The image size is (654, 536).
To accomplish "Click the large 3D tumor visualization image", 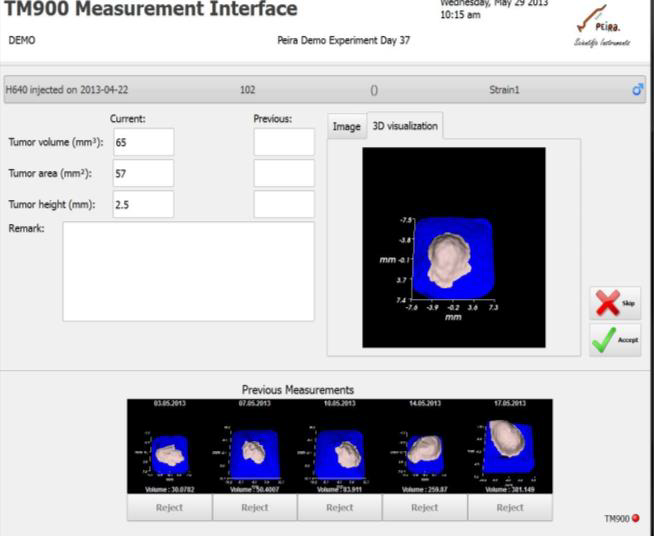I will [453, 247].
